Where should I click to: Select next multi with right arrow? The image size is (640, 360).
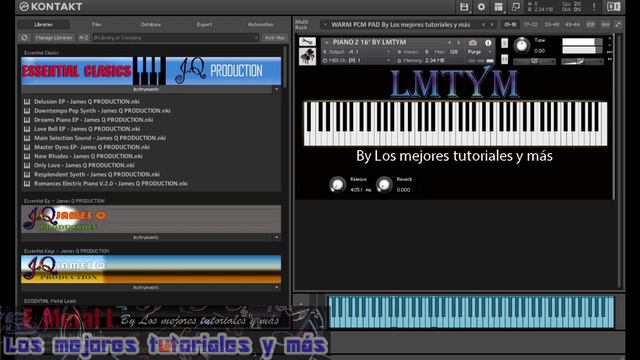point(492,24)
